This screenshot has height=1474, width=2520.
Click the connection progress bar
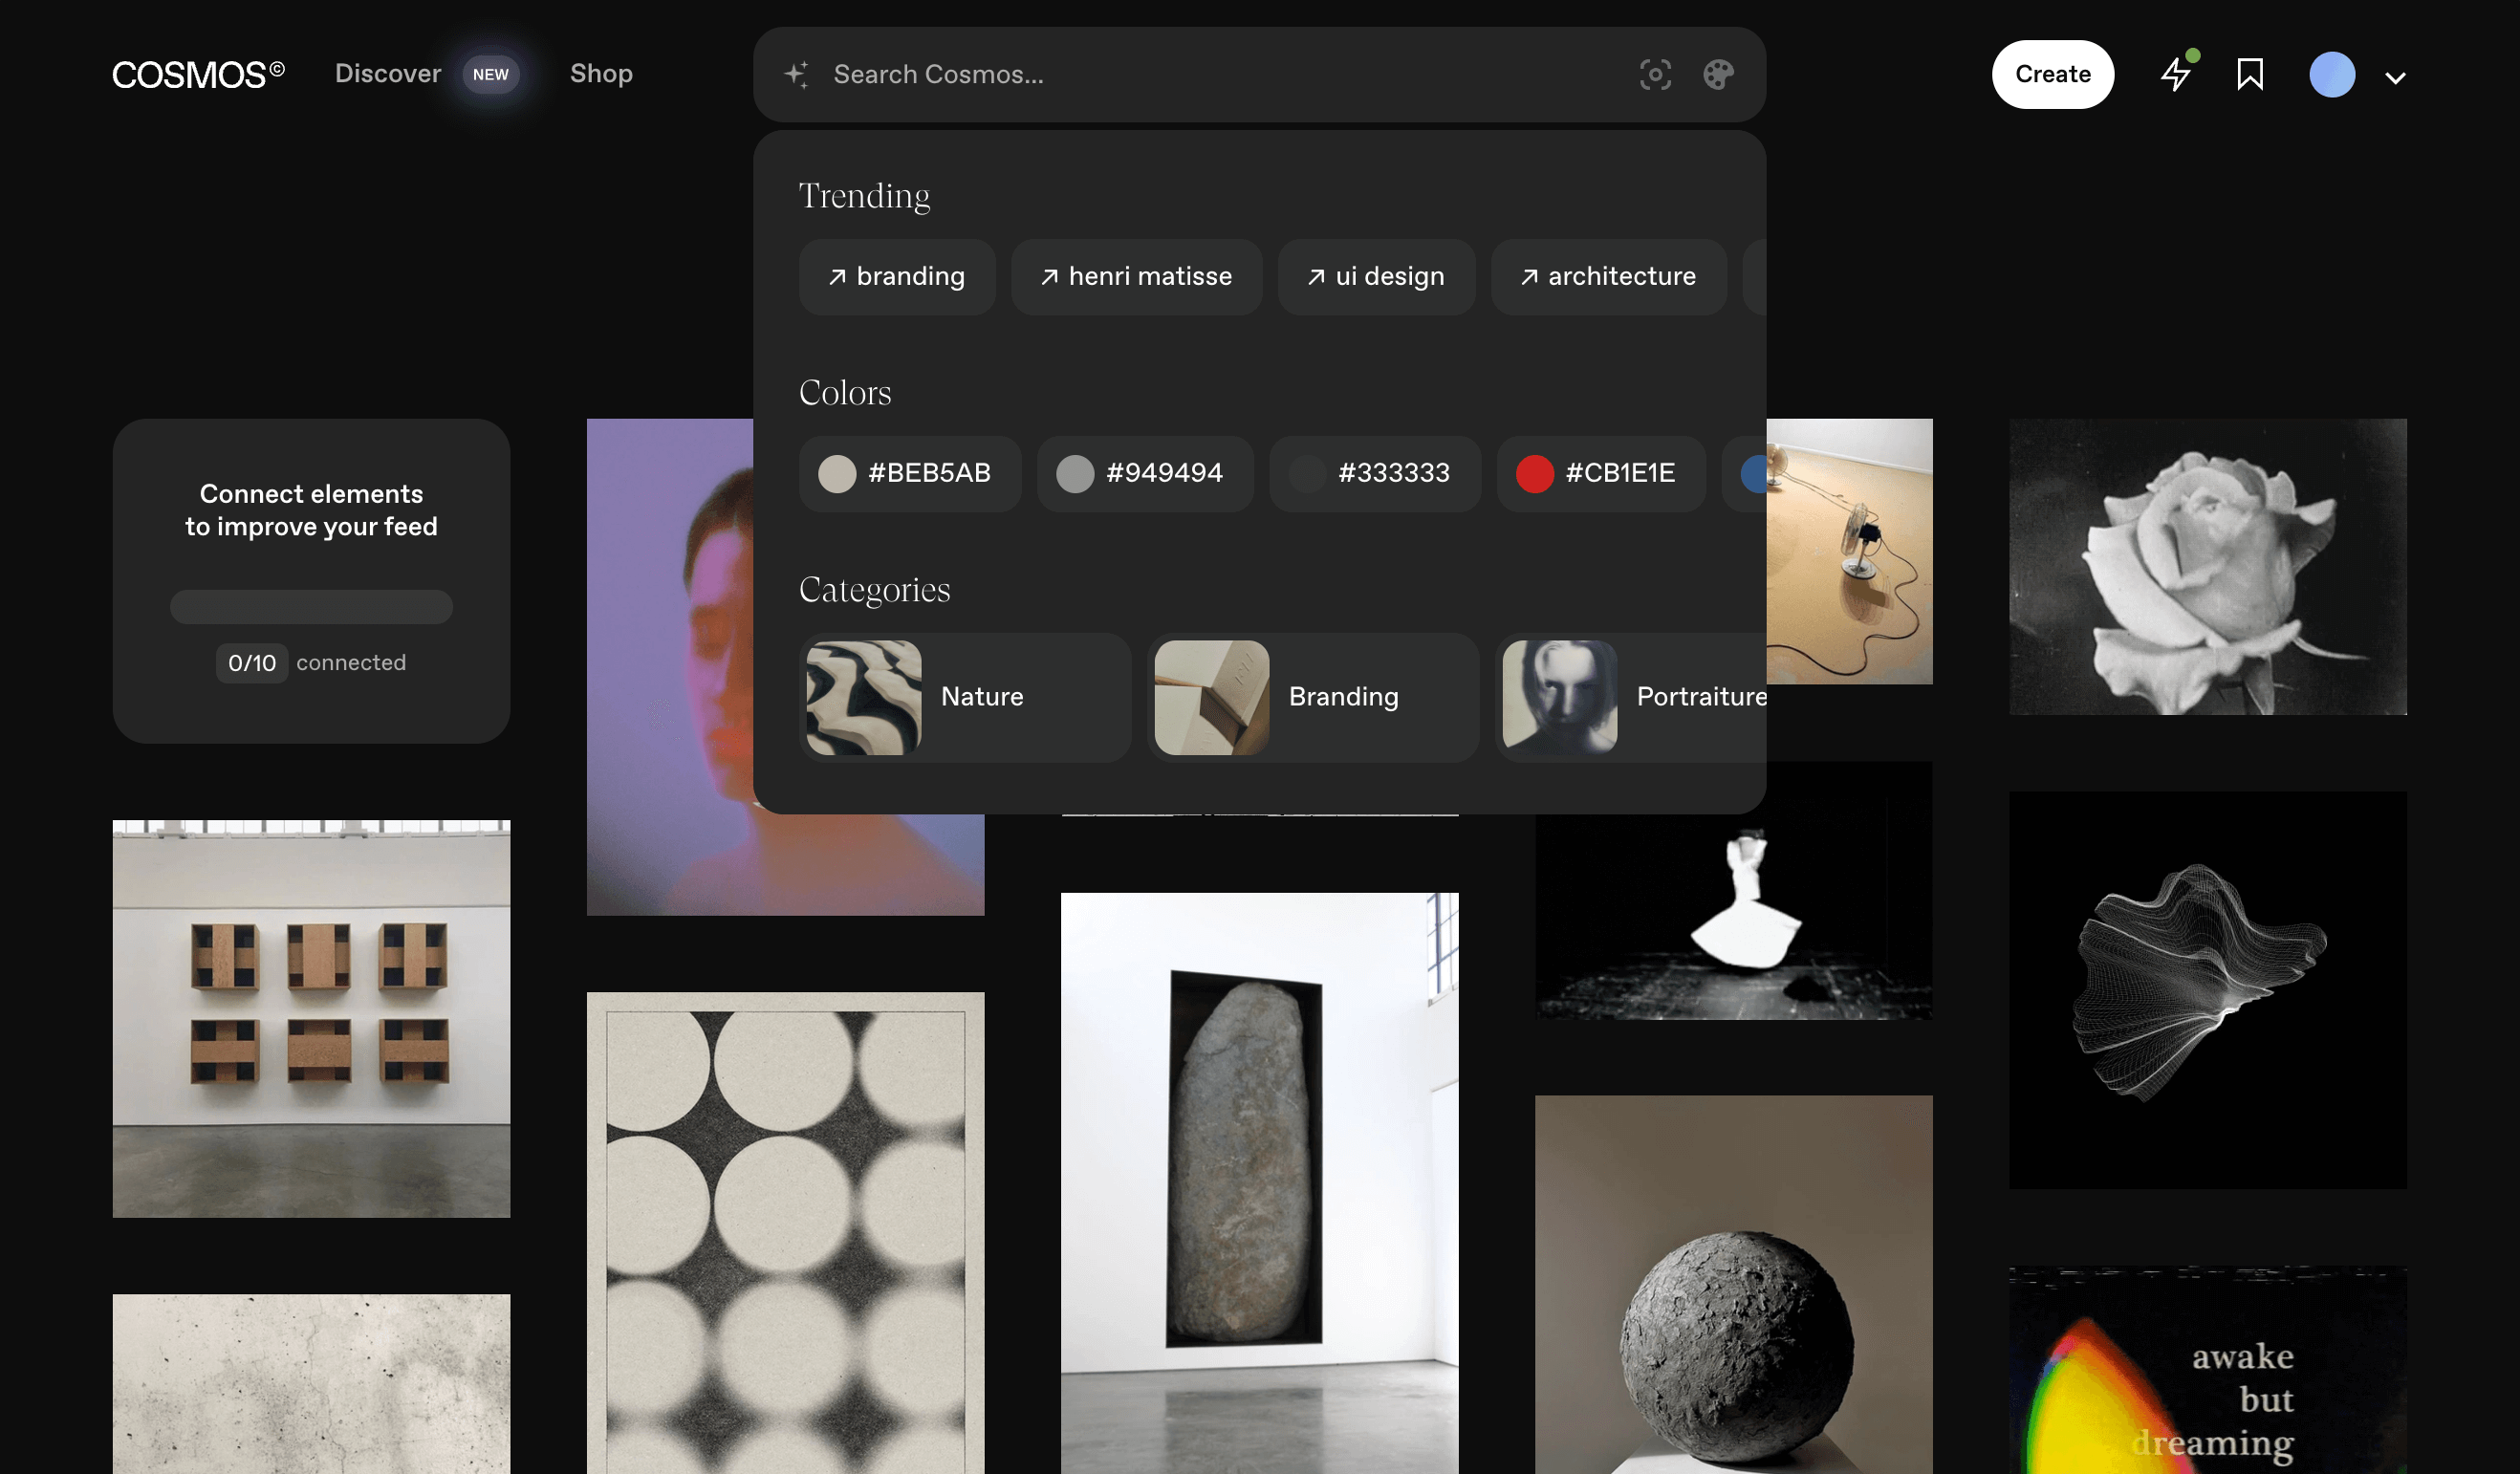click(x=311, y=606)
